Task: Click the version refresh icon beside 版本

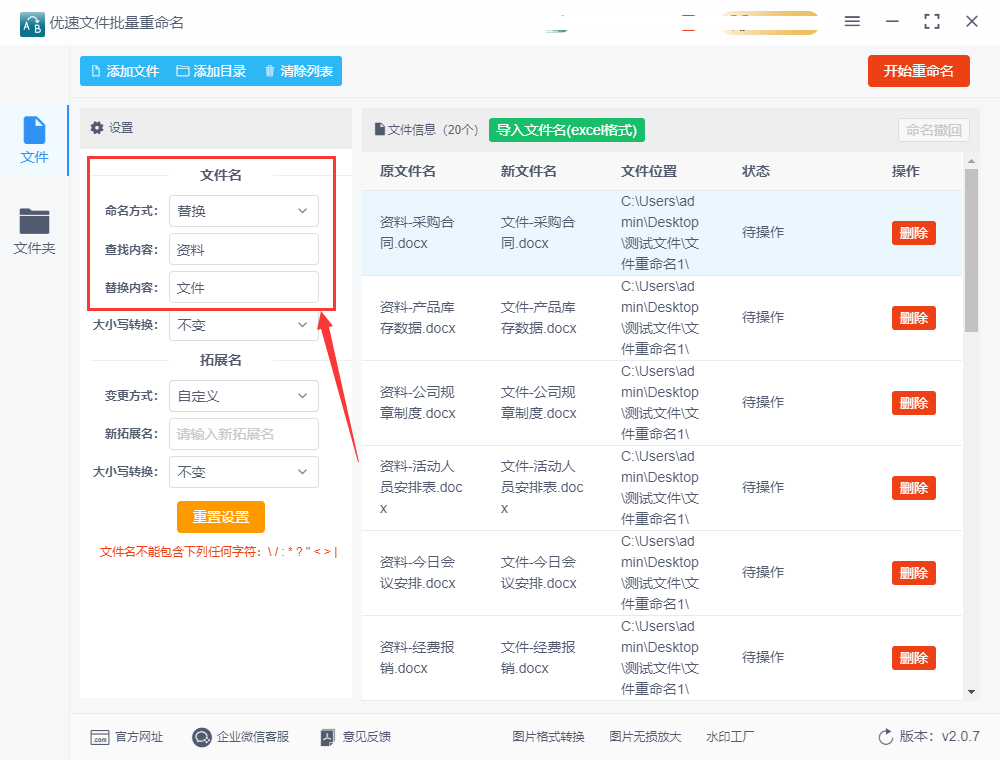Action: (x=886, y=737)
